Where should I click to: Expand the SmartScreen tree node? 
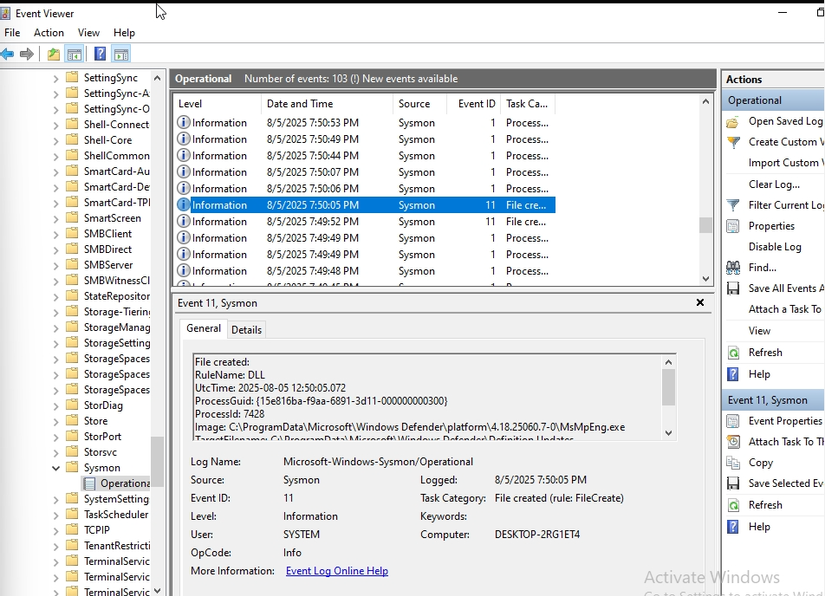pyautogui.click(x=56, y=218)
